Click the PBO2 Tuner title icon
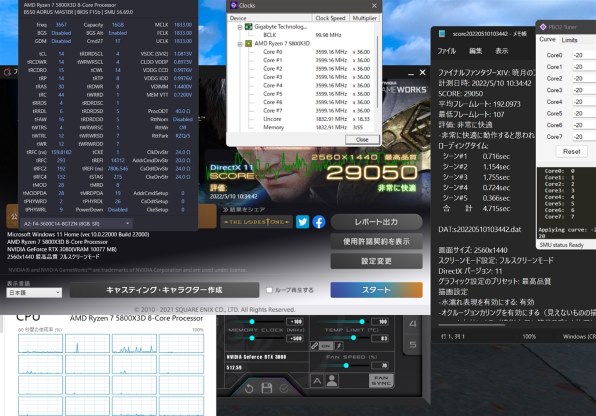Viewport: 596px width, 416px height. coord(543,27)
